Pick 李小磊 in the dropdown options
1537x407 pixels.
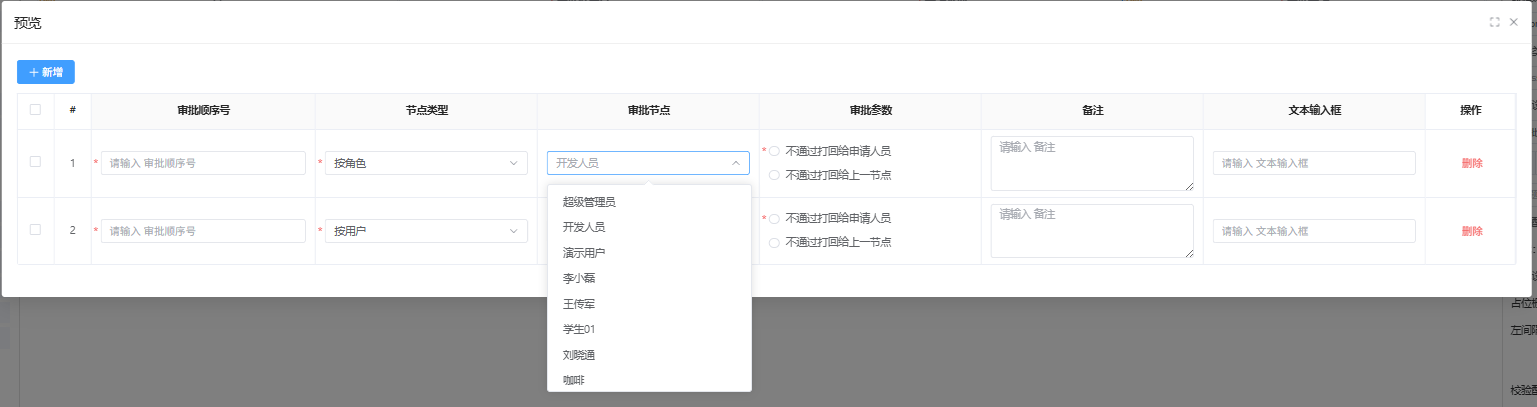(x=579, y=278)
